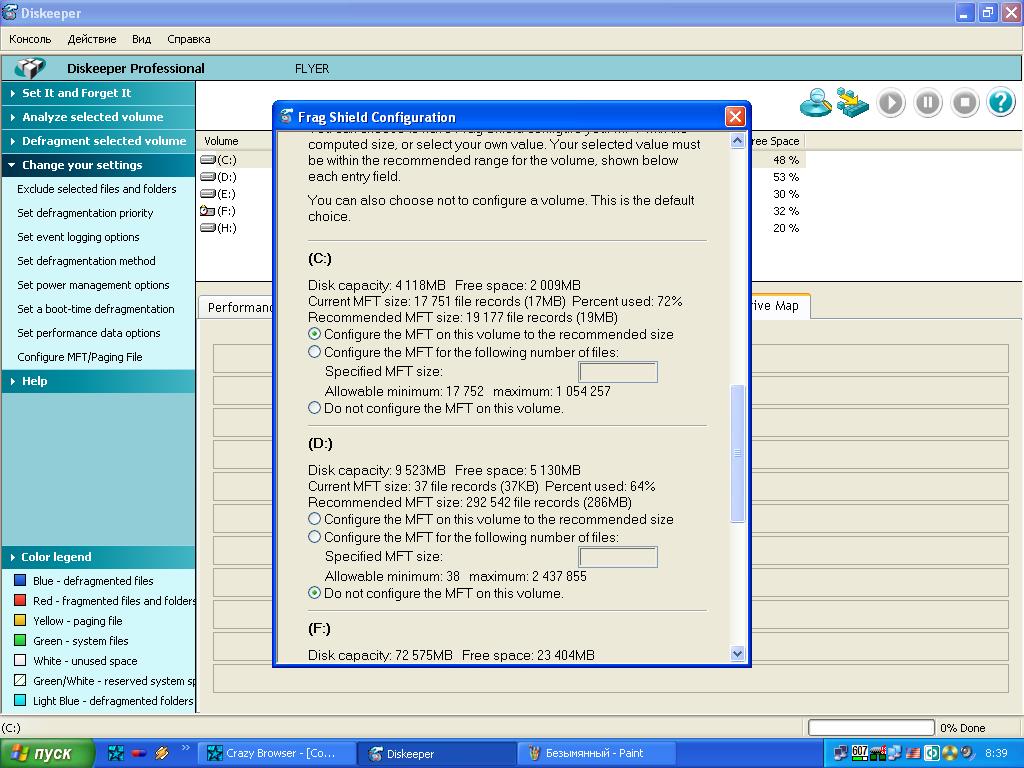This screenshot has width=1024, height=768.
Task: Select the (C:) drive in the volume list
Action: [219, 160]
